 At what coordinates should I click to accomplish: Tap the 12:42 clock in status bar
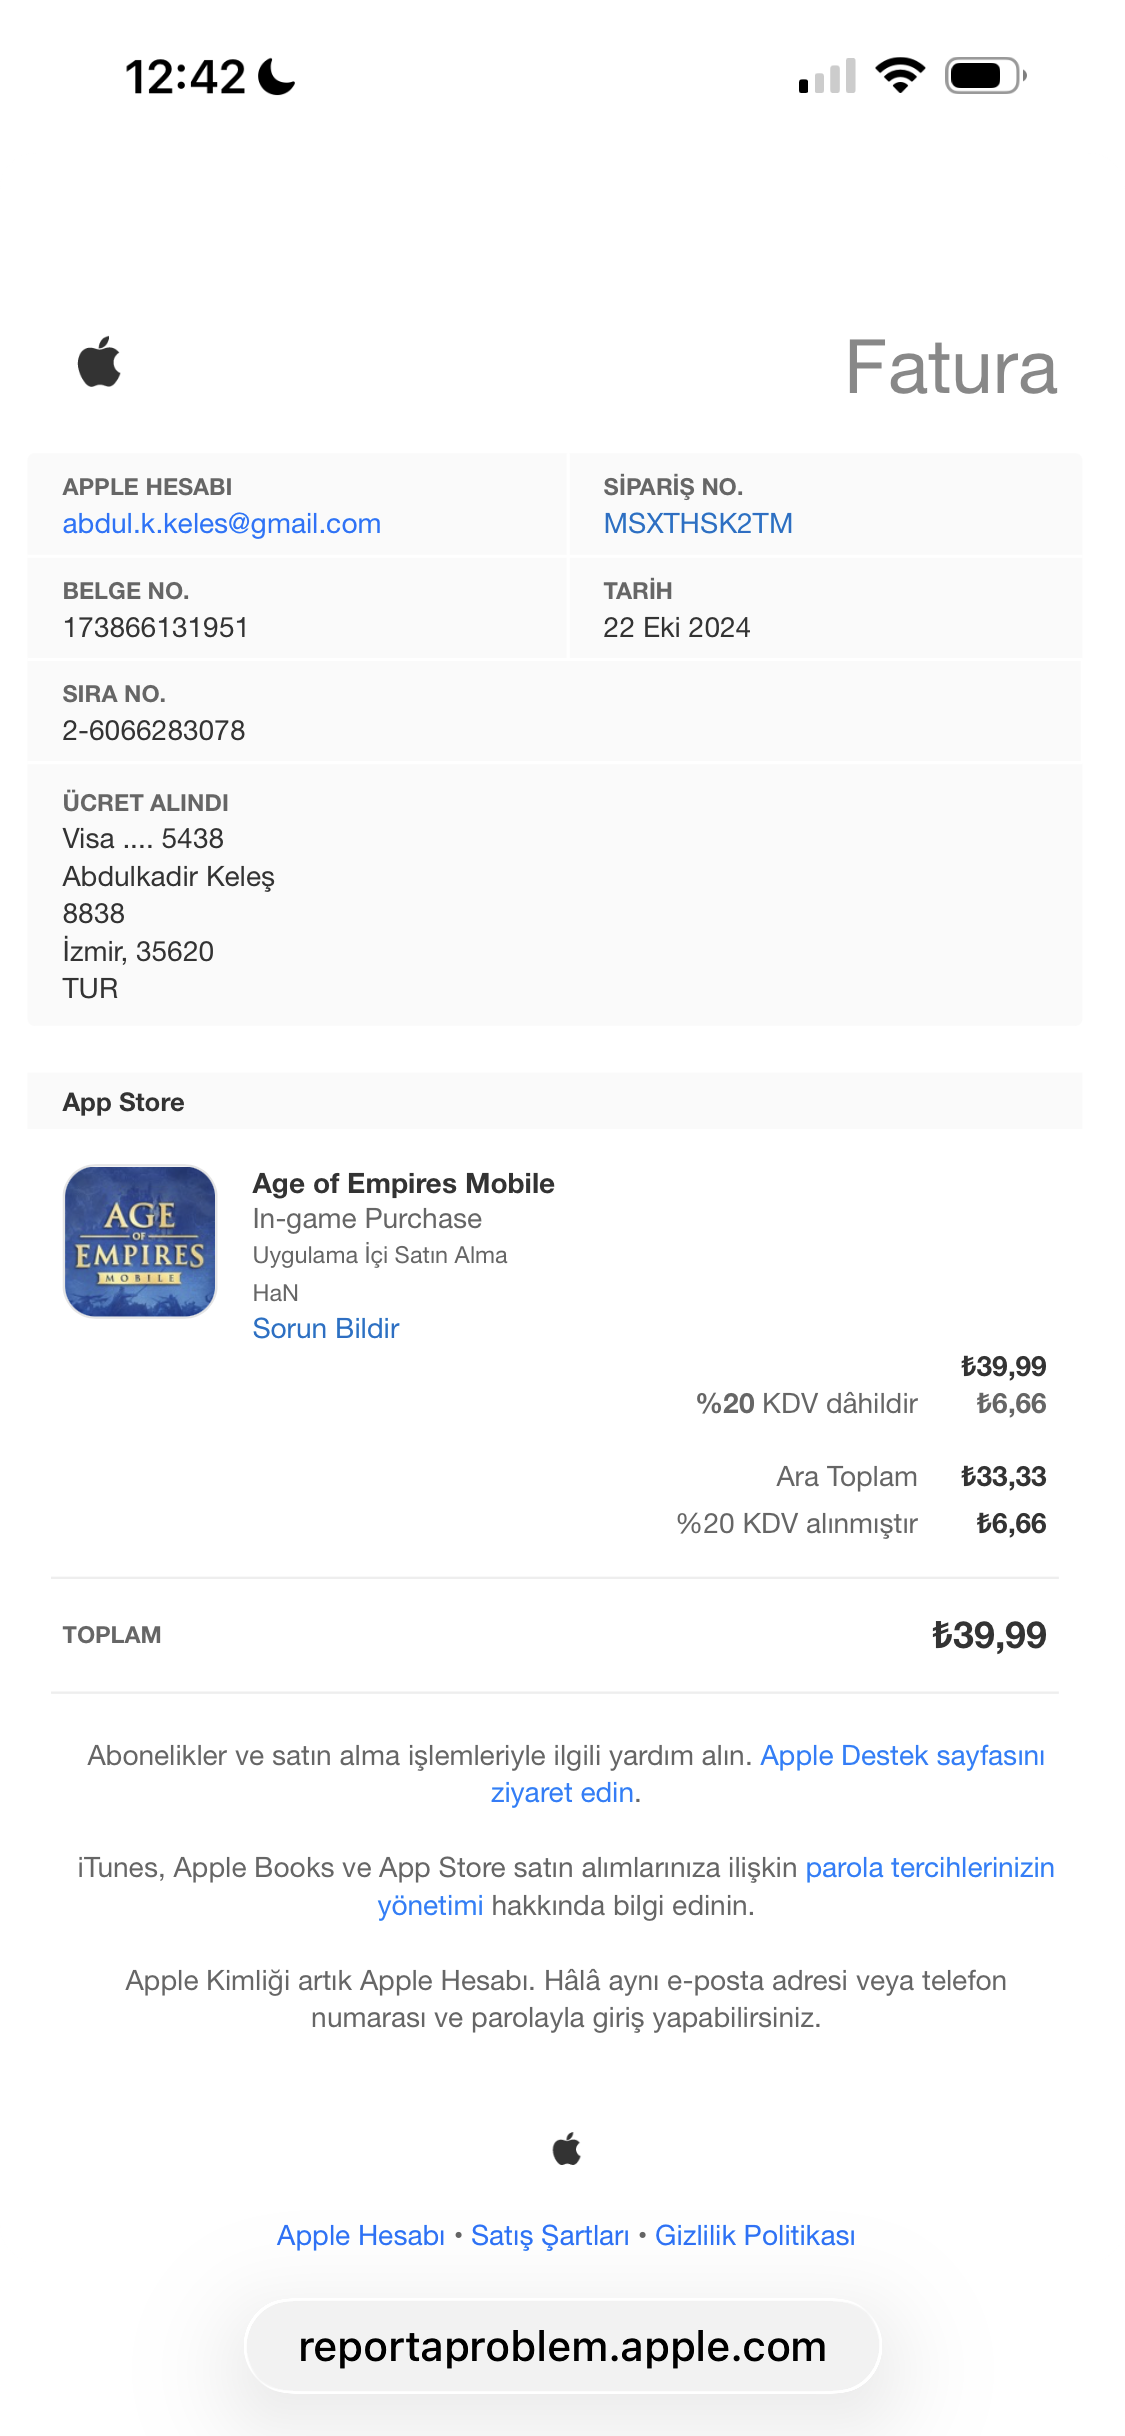click(x=185, y=77)
